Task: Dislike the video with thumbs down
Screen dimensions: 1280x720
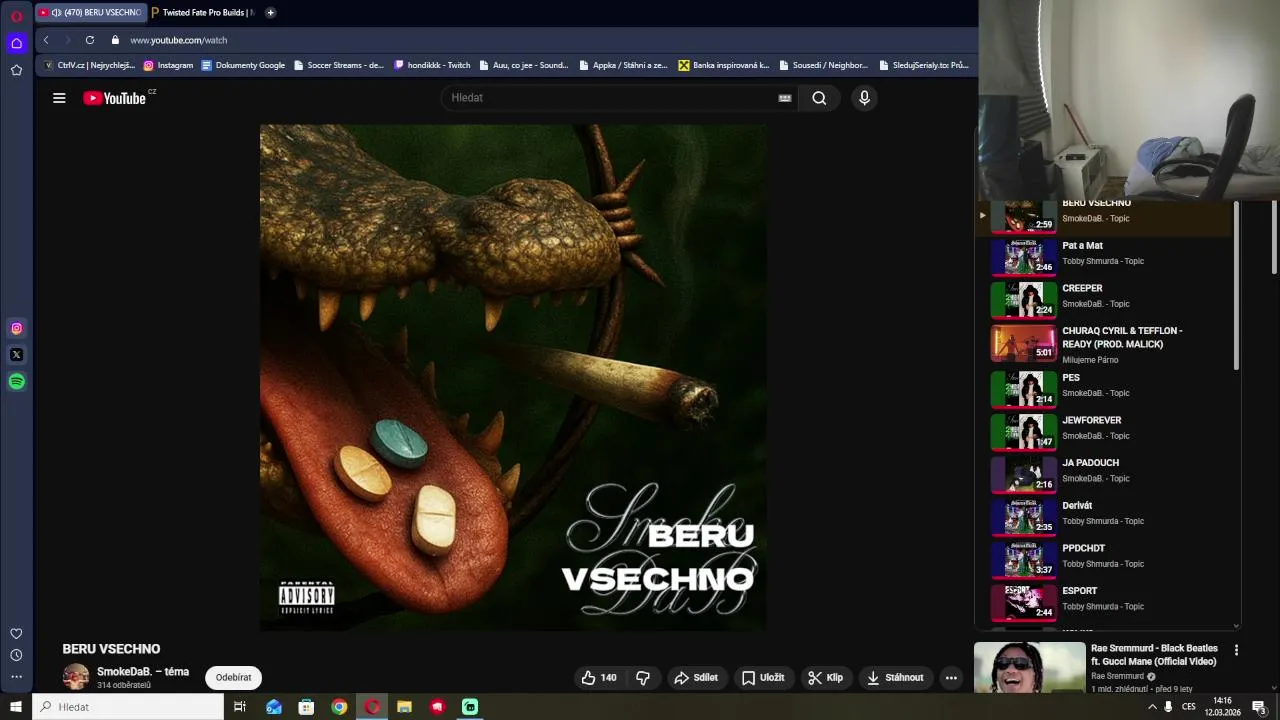Action: pyautogui.click(x=643, y=677)
